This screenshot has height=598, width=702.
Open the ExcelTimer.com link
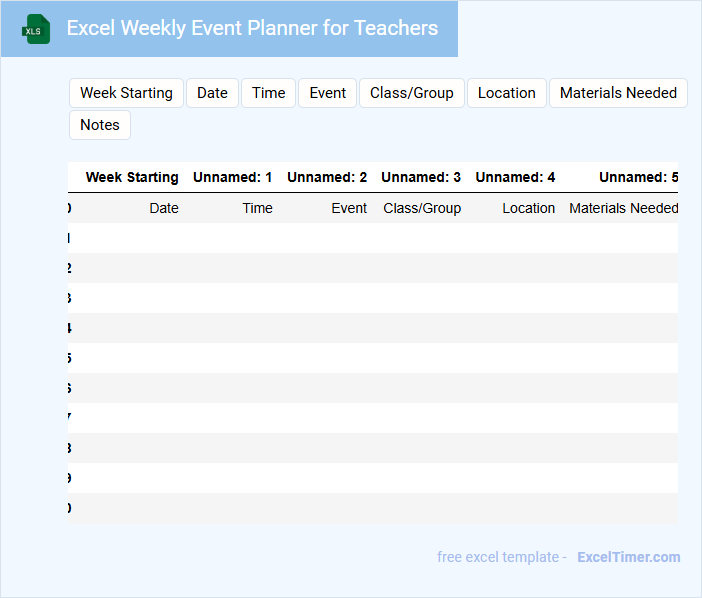coord(628,557)
